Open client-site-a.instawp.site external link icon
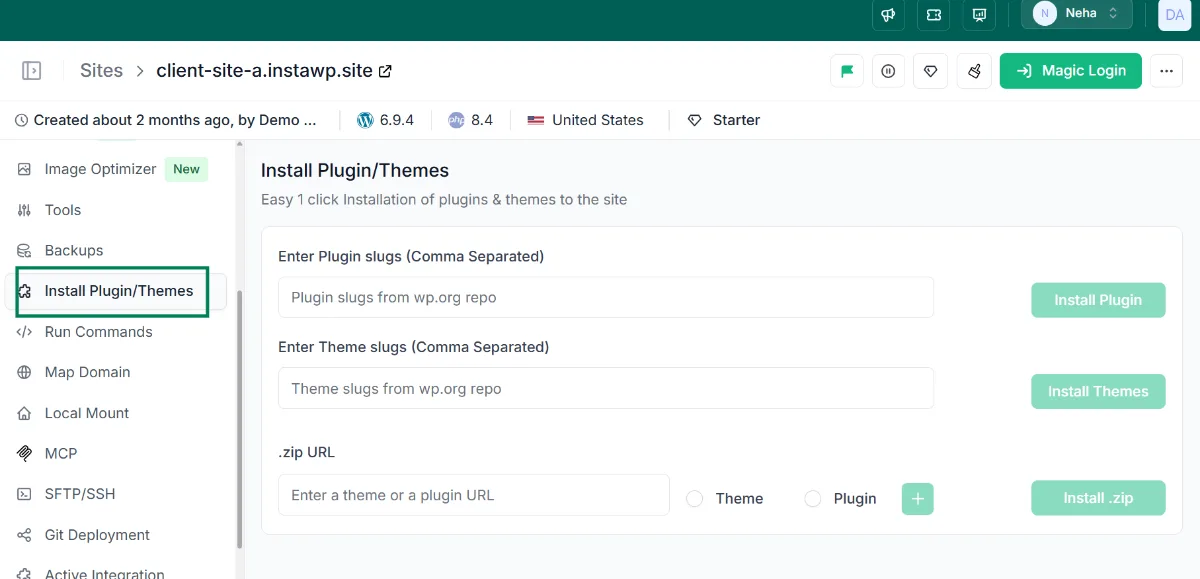Image resolution: width=1200 pixels, height=579 pixels. [x=385, y=71]
